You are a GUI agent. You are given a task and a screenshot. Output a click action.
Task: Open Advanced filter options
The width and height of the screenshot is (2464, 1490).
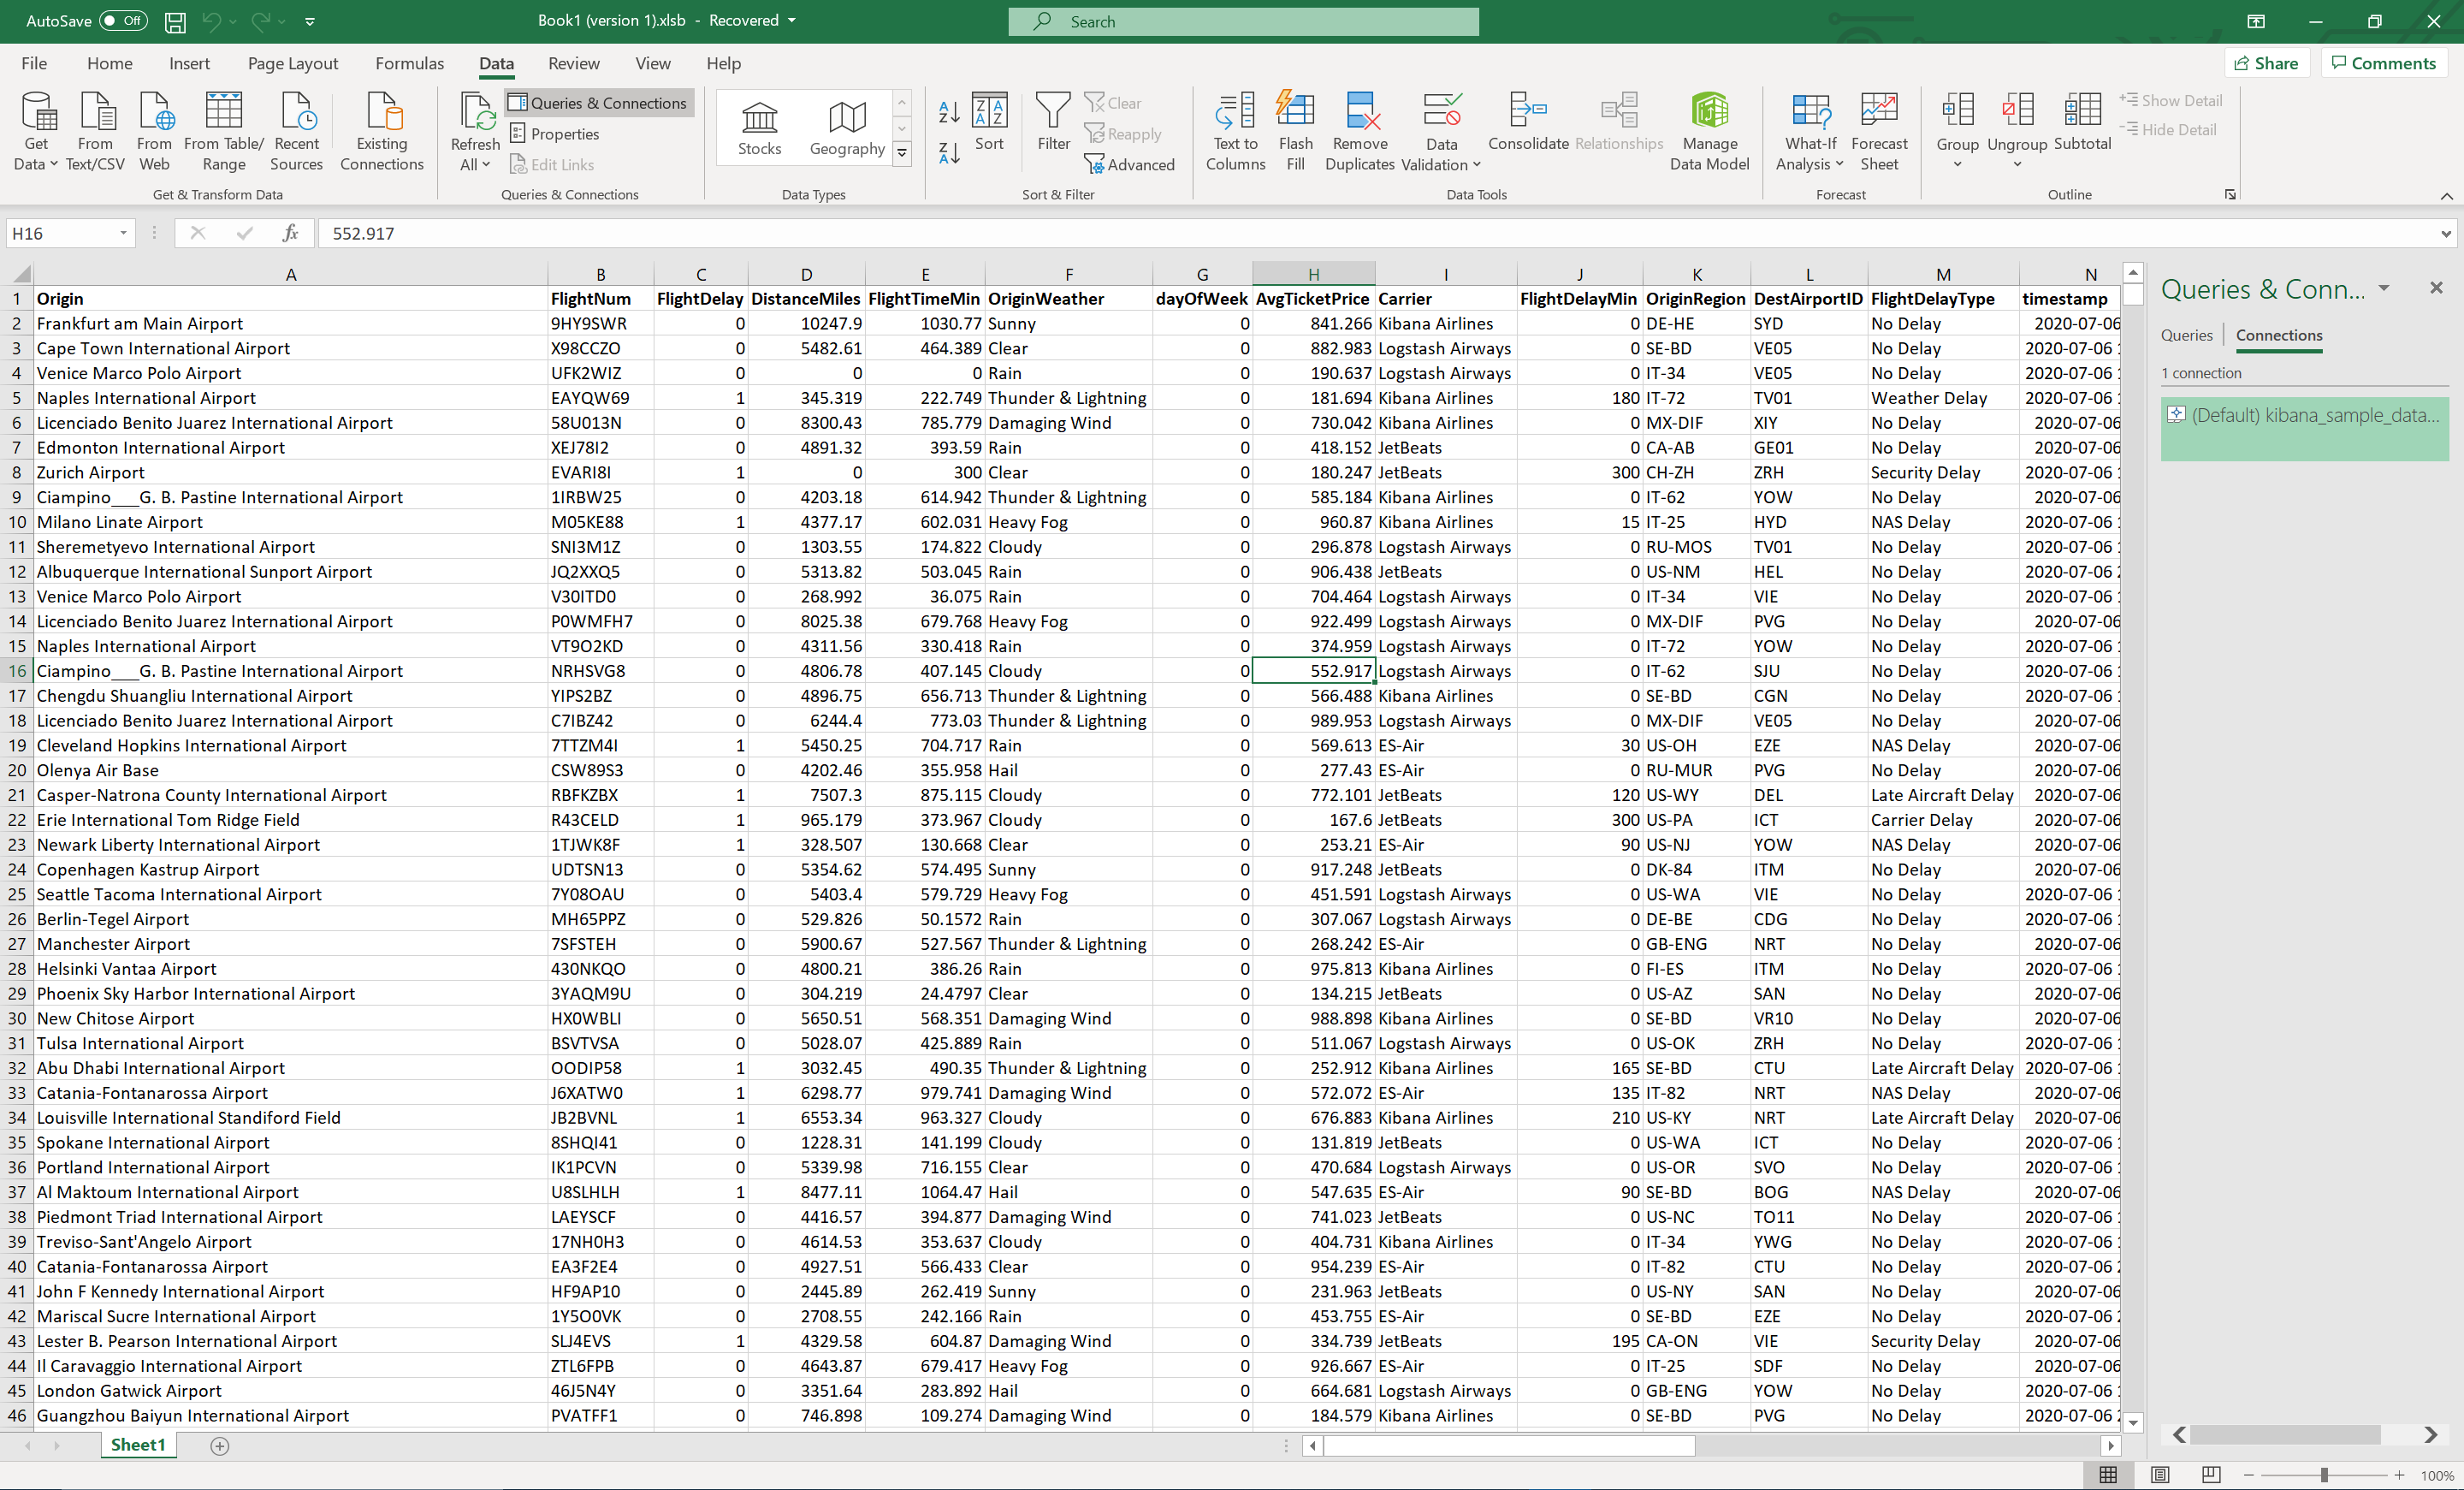[x=1130, y=164]
